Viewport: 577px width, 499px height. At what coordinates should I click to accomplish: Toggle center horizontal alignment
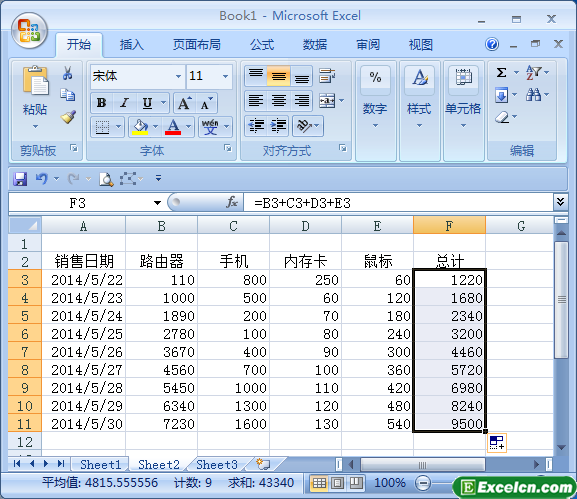tap(279, 101)
